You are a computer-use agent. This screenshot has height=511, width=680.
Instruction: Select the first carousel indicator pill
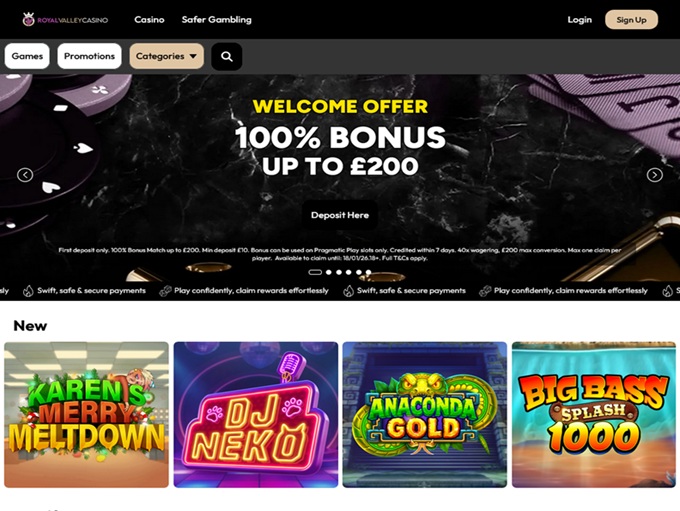(x=315, y=272)
